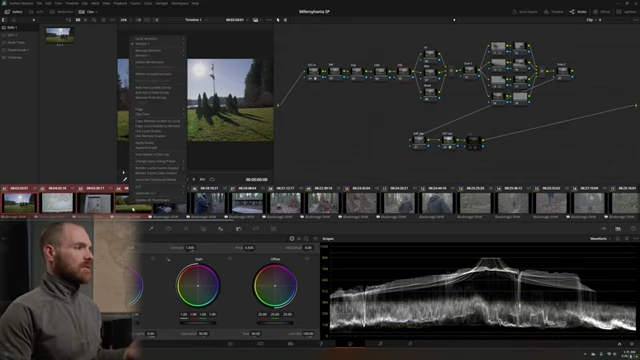640x360 pixels.
Task: Expand the Flags submenu
Action: click(x=158, y=109)
